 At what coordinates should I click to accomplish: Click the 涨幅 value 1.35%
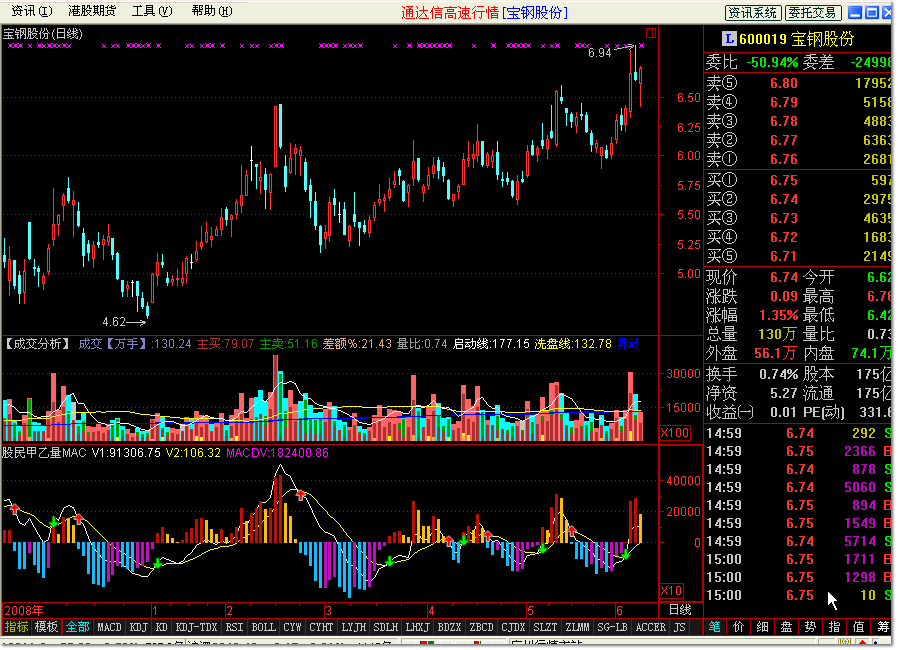pyautogui.click(x=778, y=316)
